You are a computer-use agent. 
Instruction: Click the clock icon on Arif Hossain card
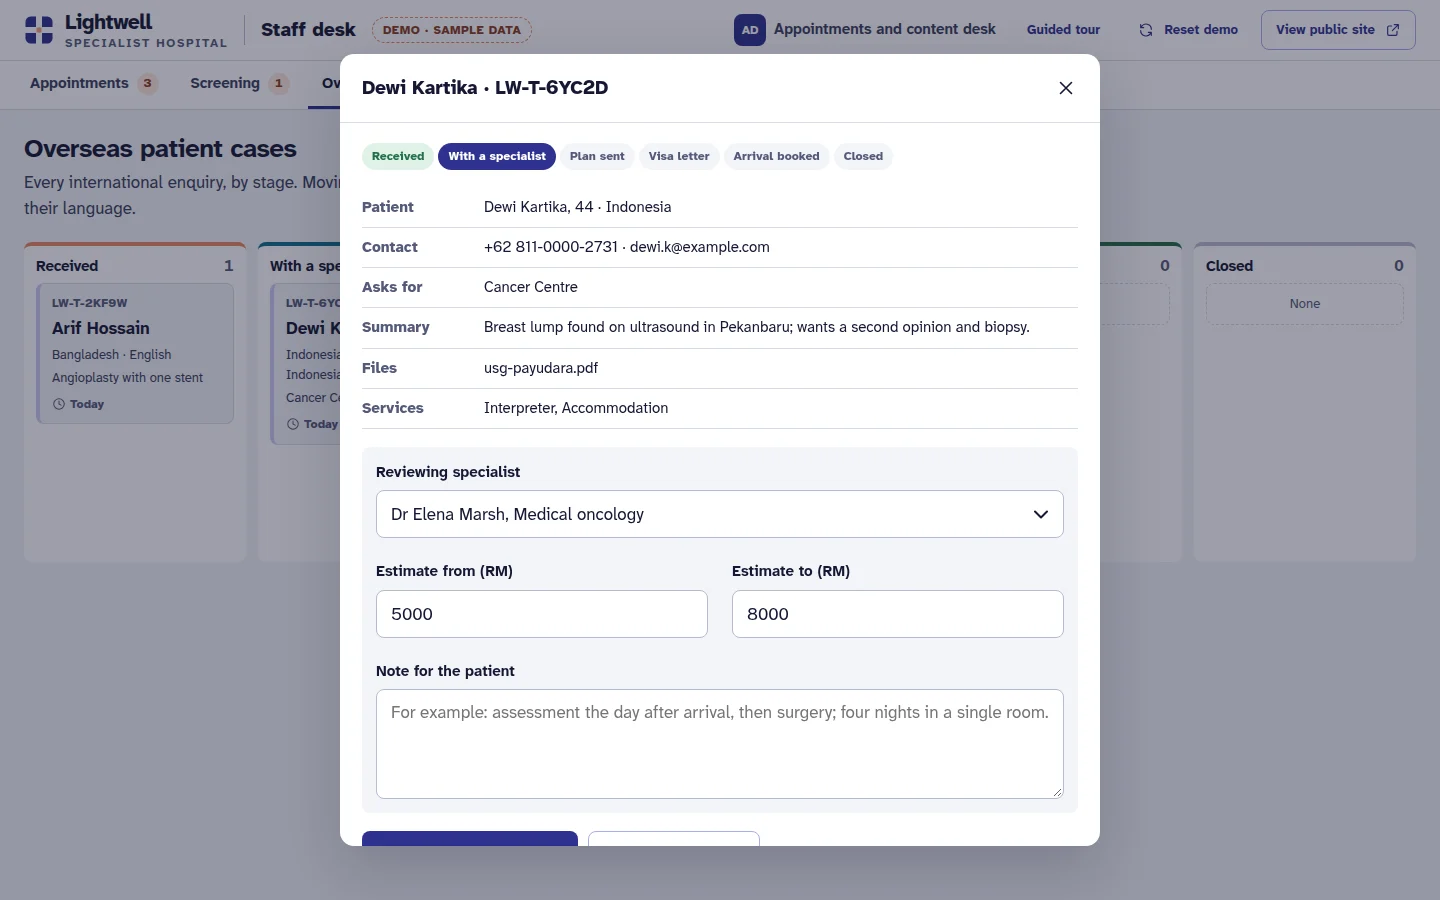point(59,404)
